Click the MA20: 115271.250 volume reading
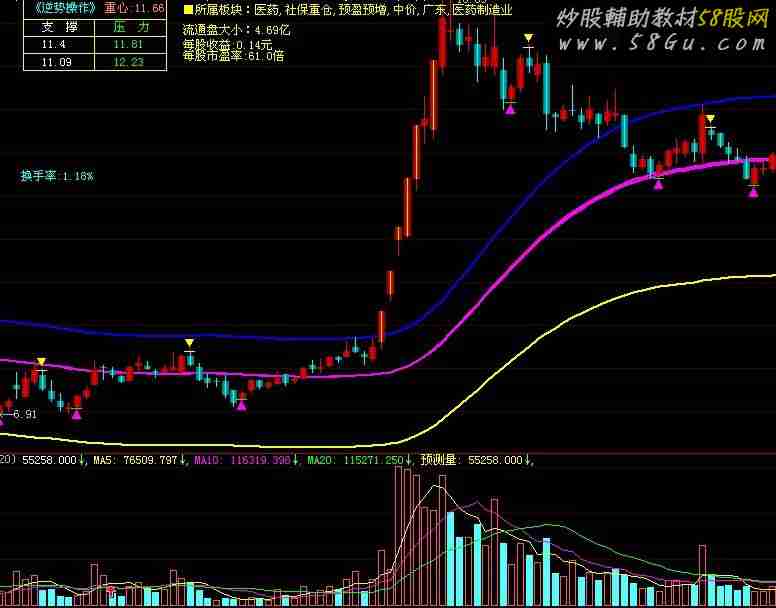This screenshot has height=608, width=776. [355, 461]
